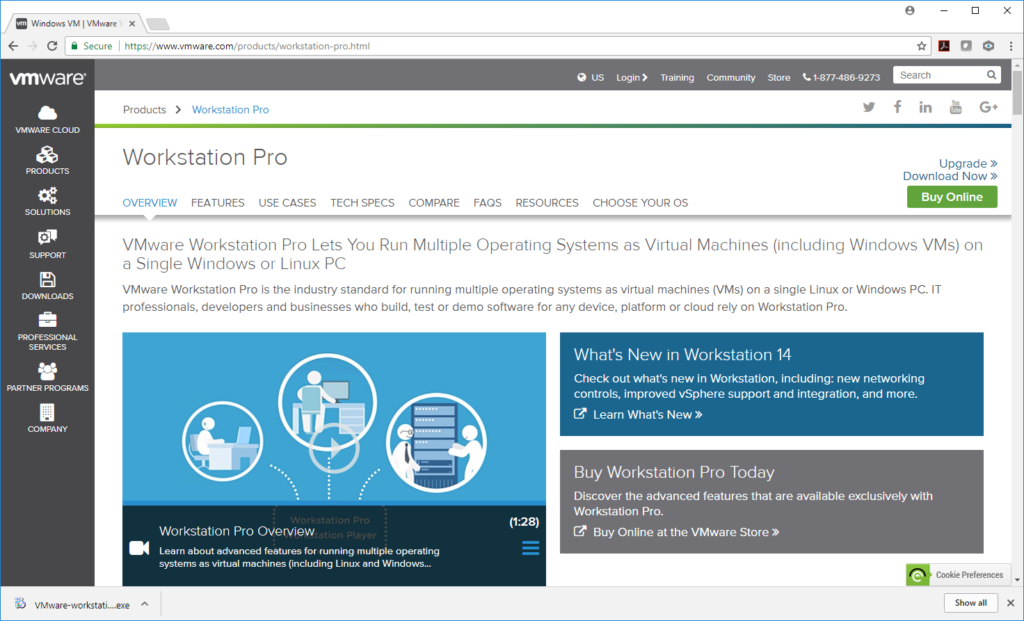Click the Store link in header

click(x=778, y=77)
